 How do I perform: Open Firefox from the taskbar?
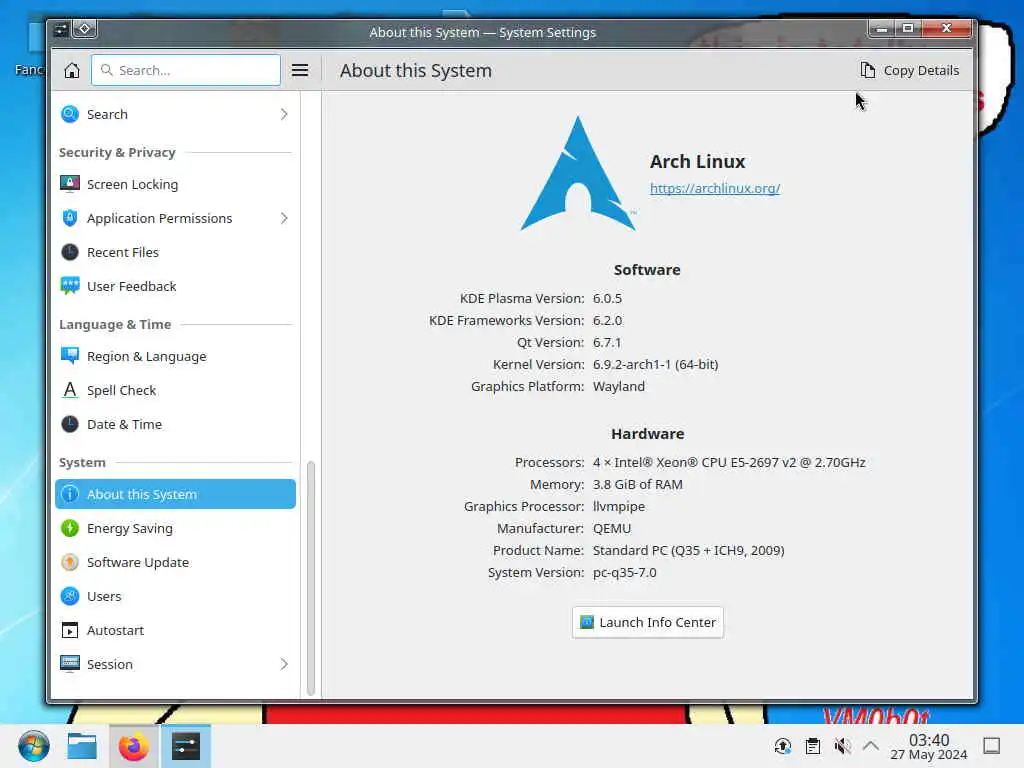point(133,746)
